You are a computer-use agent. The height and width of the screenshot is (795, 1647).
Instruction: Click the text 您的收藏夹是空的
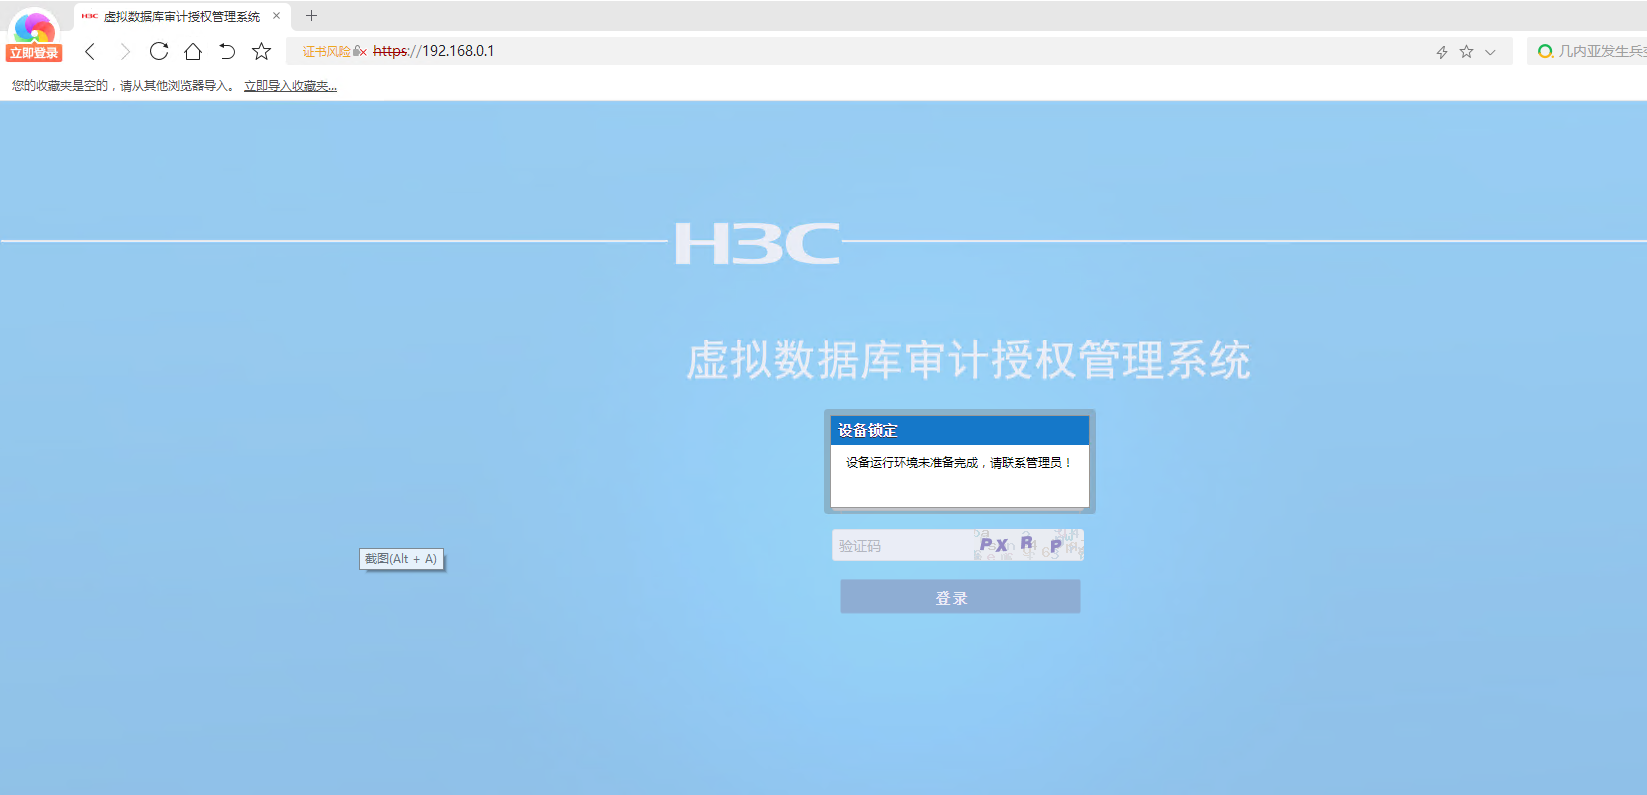click(x=60, y=86)
